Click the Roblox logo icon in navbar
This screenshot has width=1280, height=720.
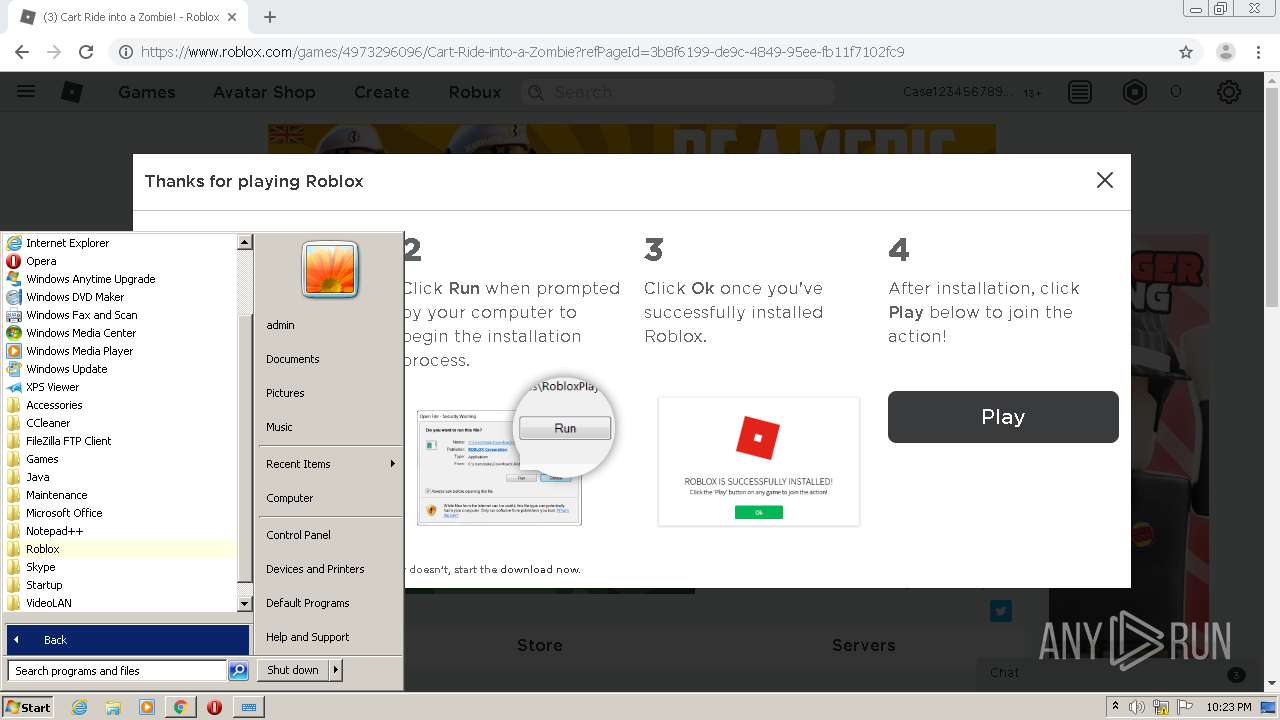[72, 92]
